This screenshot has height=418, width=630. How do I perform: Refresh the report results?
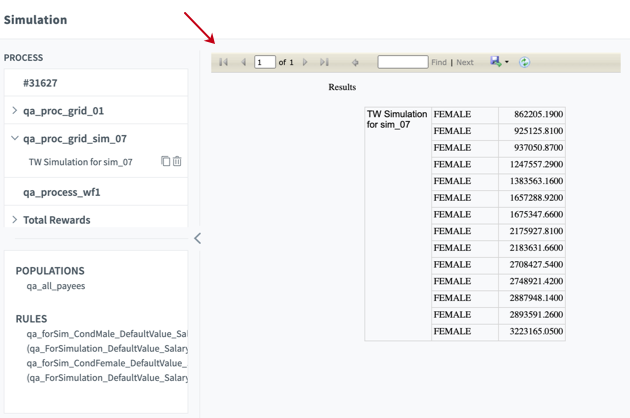(x=524, y=62)
